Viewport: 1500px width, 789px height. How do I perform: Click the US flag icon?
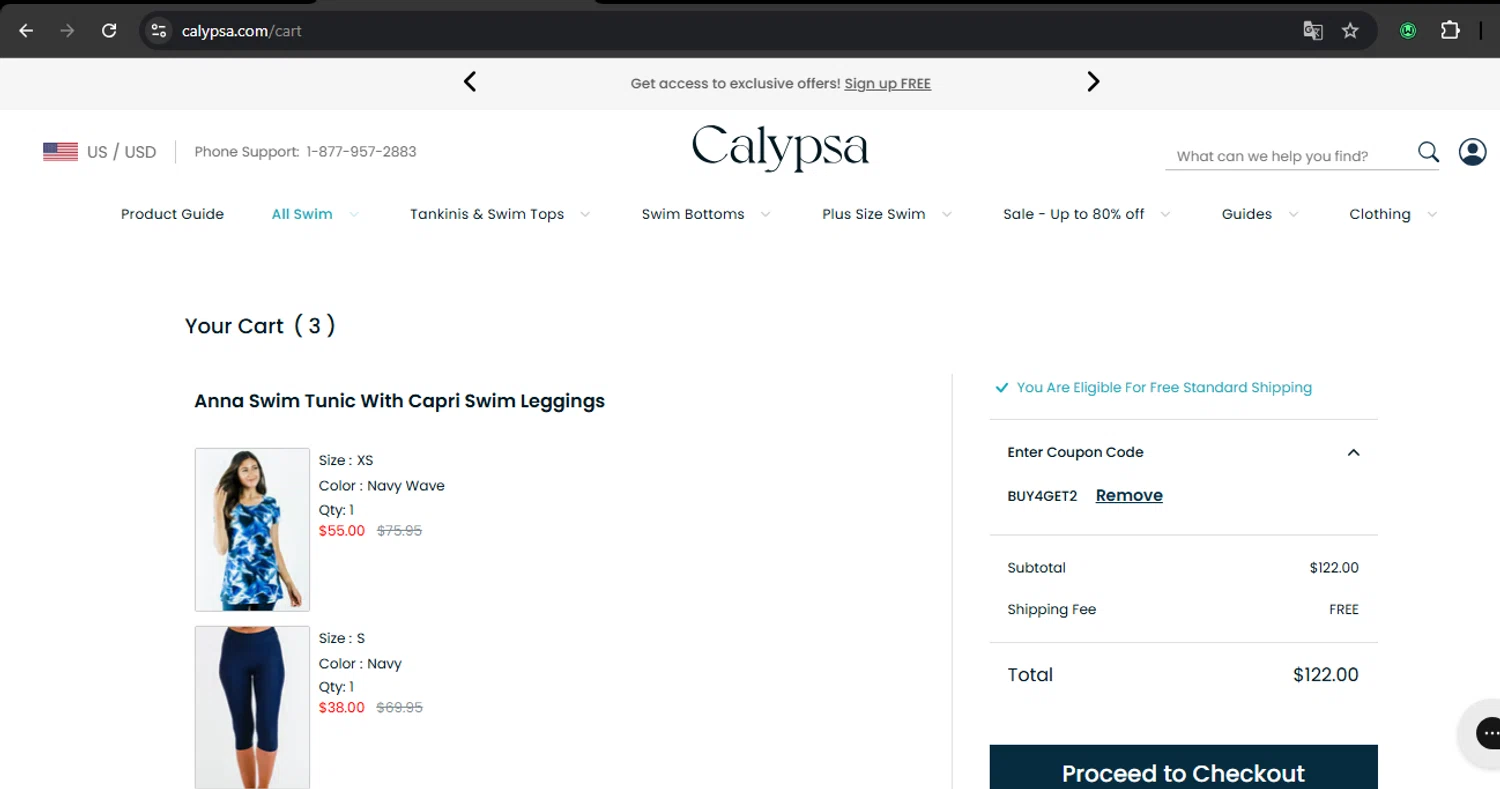(x=60, y=152)
